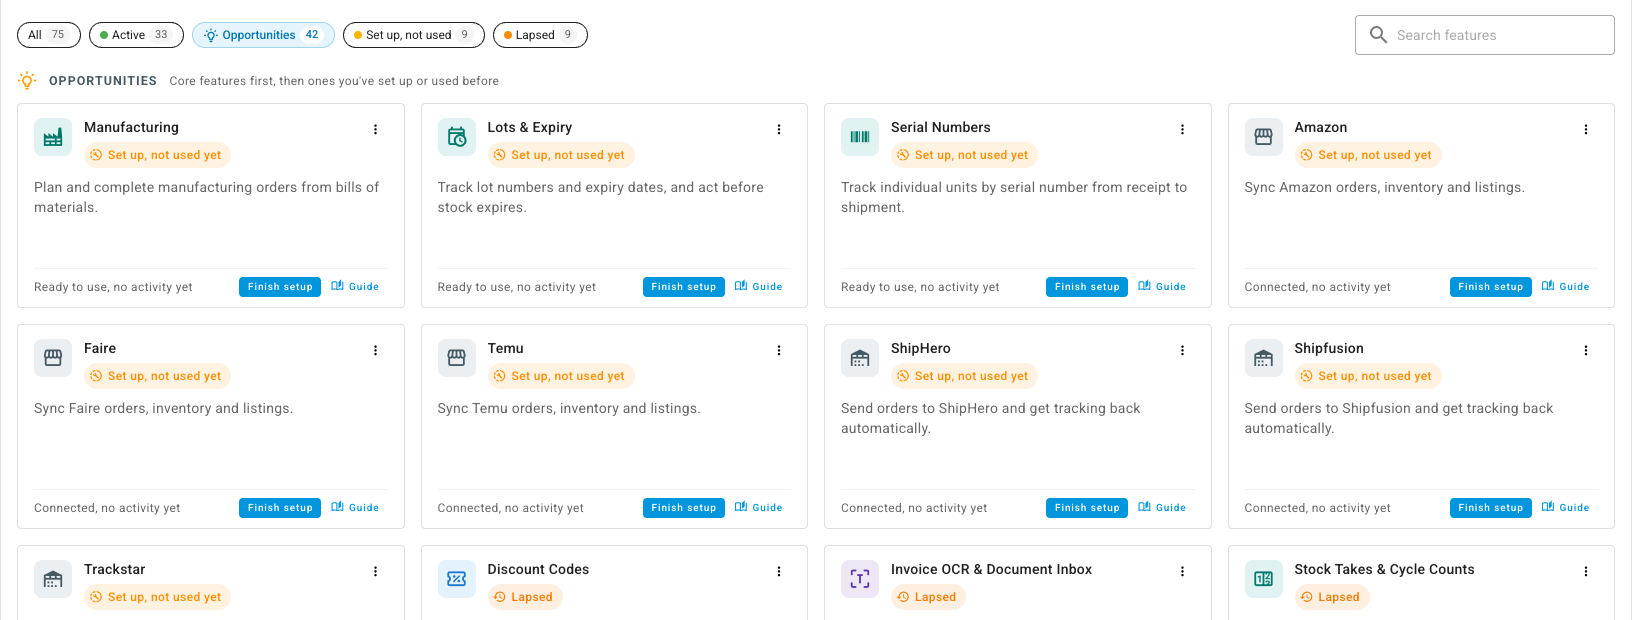
Task: Click 'Sync Temu orders, inventory and listings.' text
Action: point(569,408)
